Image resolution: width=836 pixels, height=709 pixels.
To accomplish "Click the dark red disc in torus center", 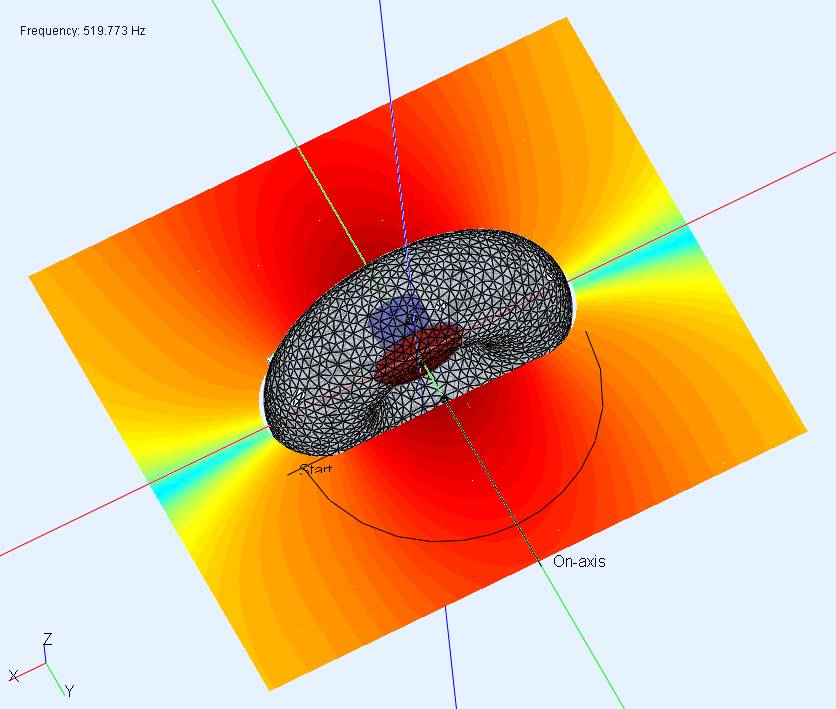I will [419, 354].
